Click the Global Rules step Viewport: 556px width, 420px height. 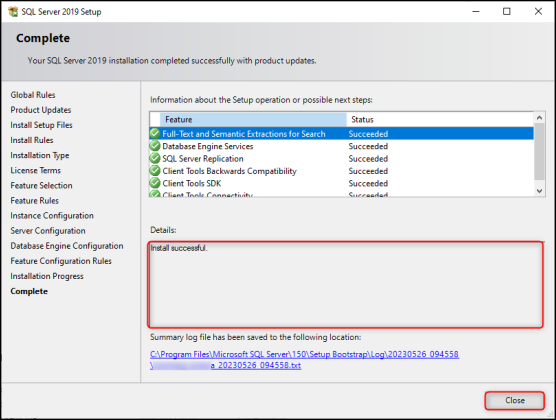pos(33,95)
